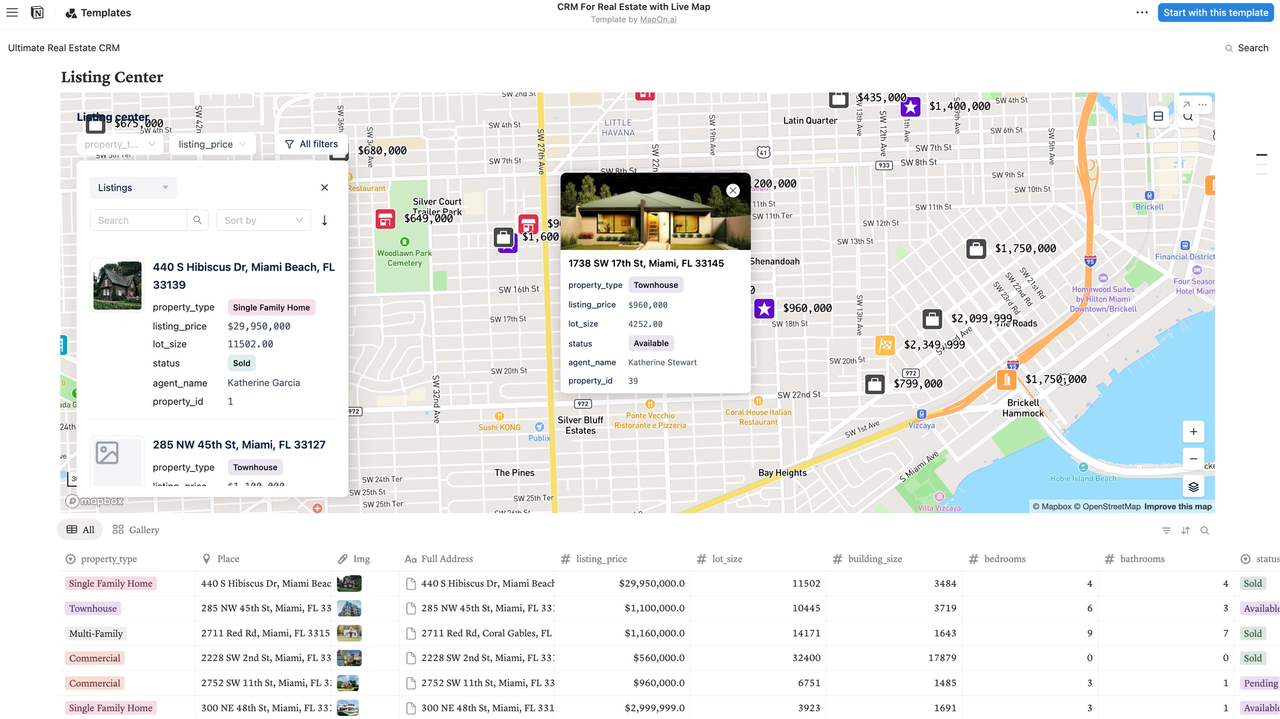Screen dimensions: 1280x719
Task: Click the red store marker at $649,000
Action: (x=385, y=219)
